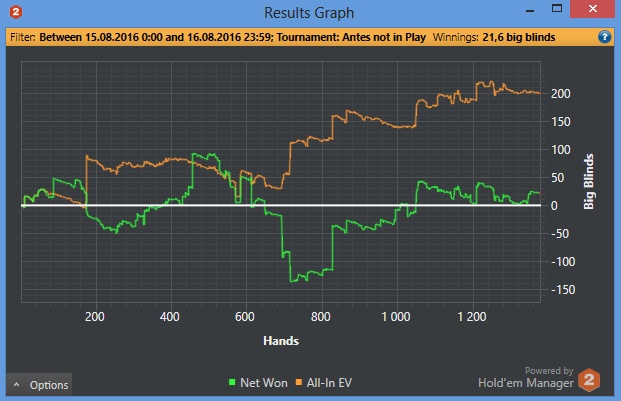Click the 400 label on the x-axis
This screenshot has height=401, width=621.
point(170,317)
